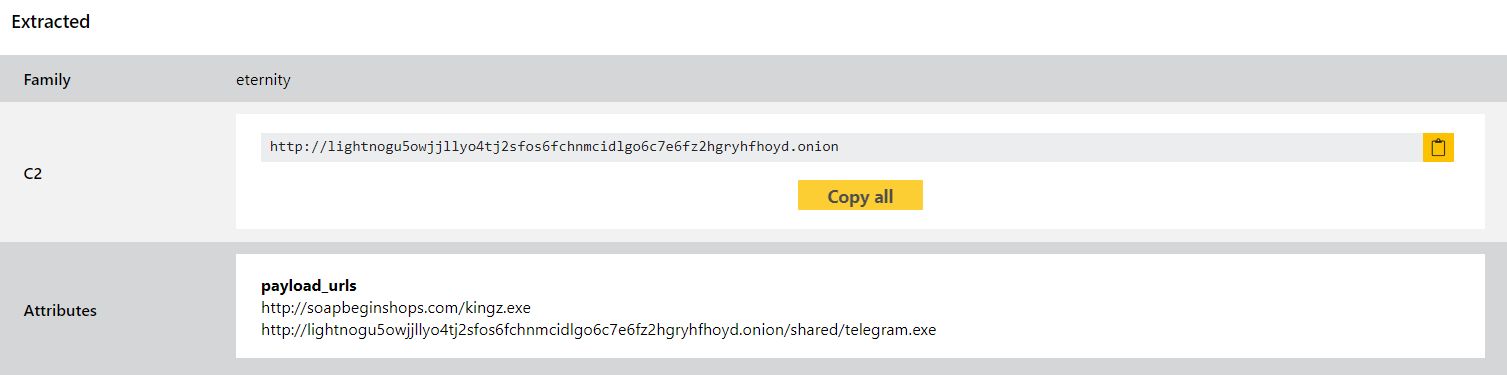Select the C2 onion address text field
This screenshot has width=1507, height=375.
click(841, 147)
